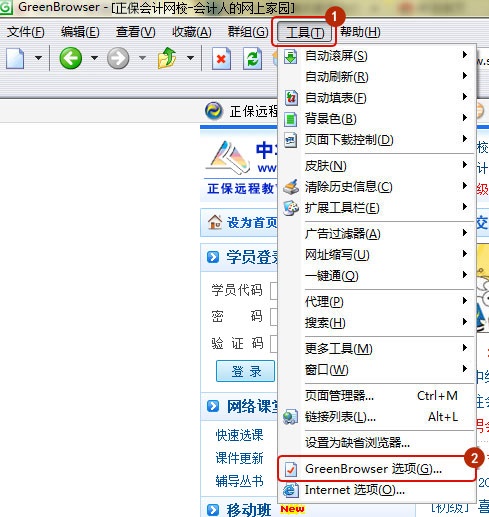Click the green Back arrow button
This screenshot has width=489, height=517.
click(x=71, y=58)
